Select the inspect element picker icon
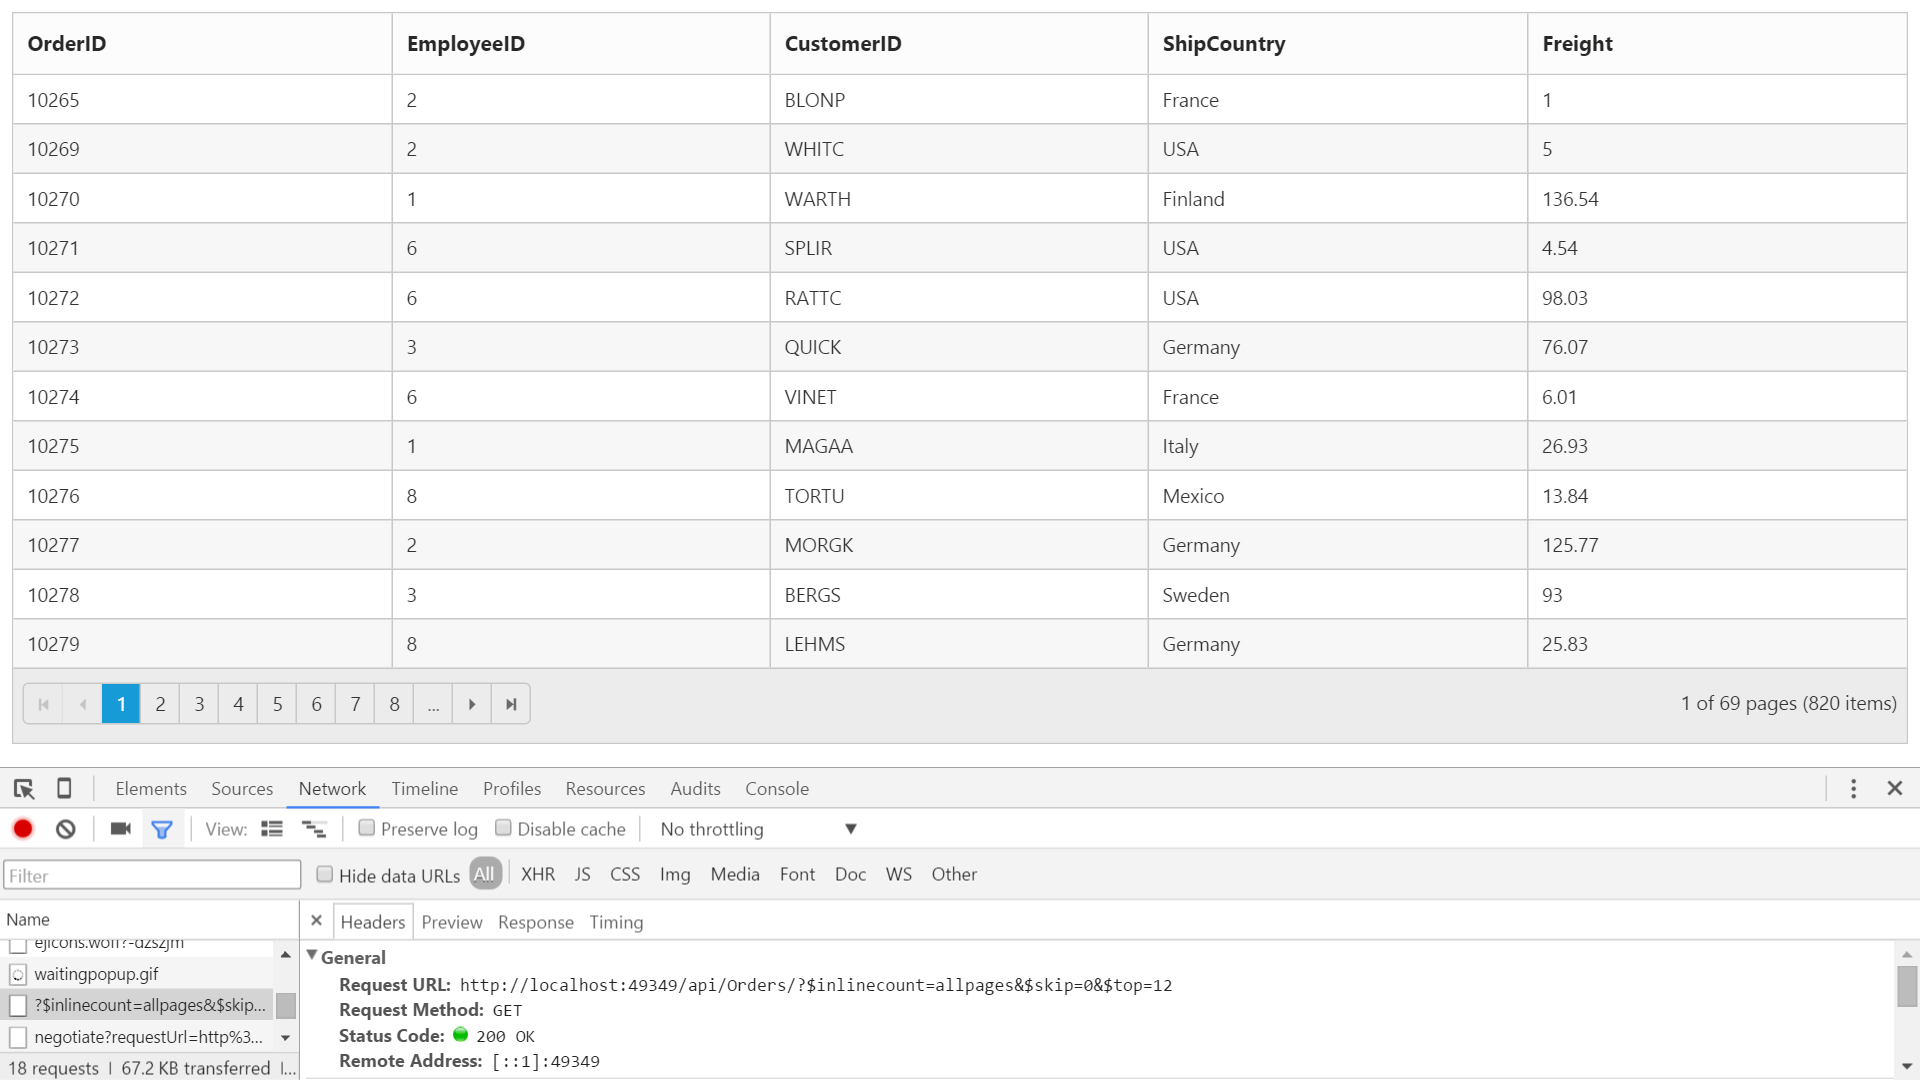The width and height of the screenshot is (1920, 1080). [23, 789]
